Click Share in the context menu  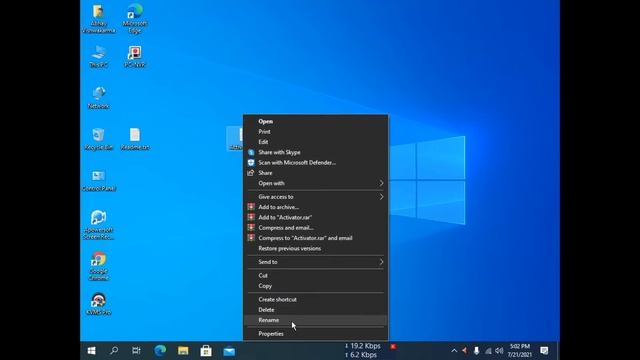coord(316,173)
